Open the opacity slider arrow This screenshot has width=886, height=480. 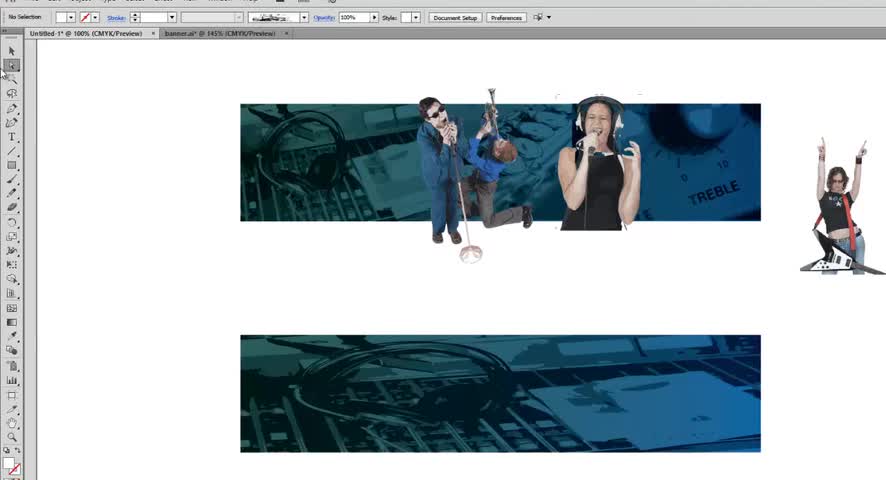(373, 18)
